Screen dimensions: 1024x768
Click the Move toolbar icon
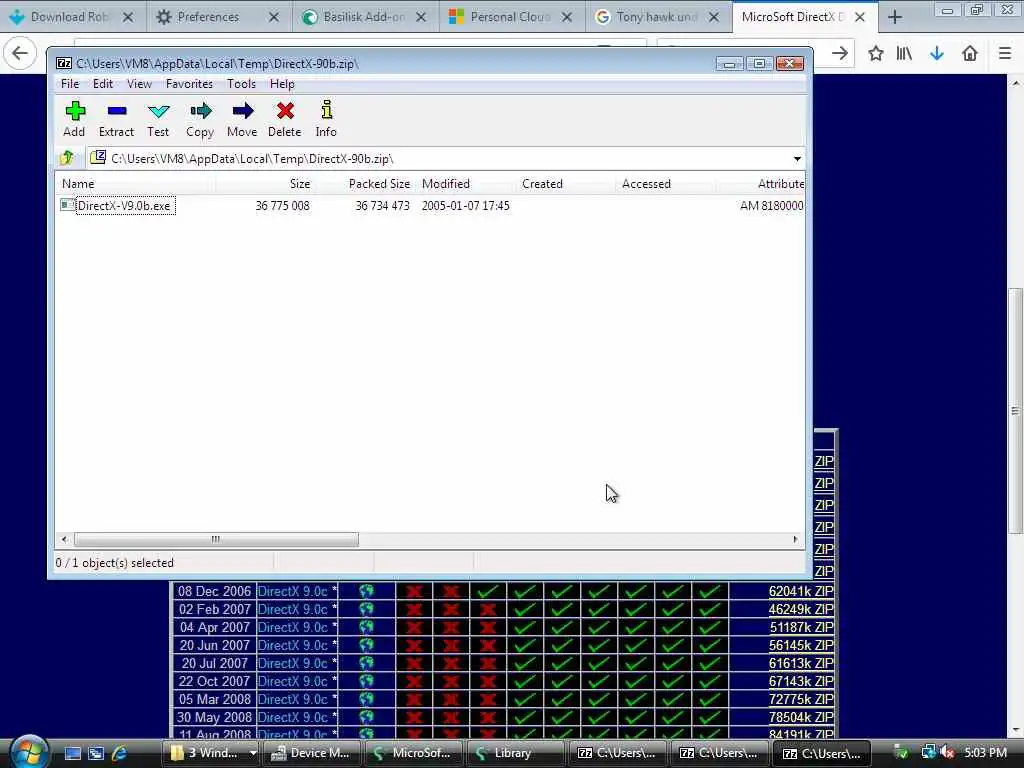tap(242, 118)
